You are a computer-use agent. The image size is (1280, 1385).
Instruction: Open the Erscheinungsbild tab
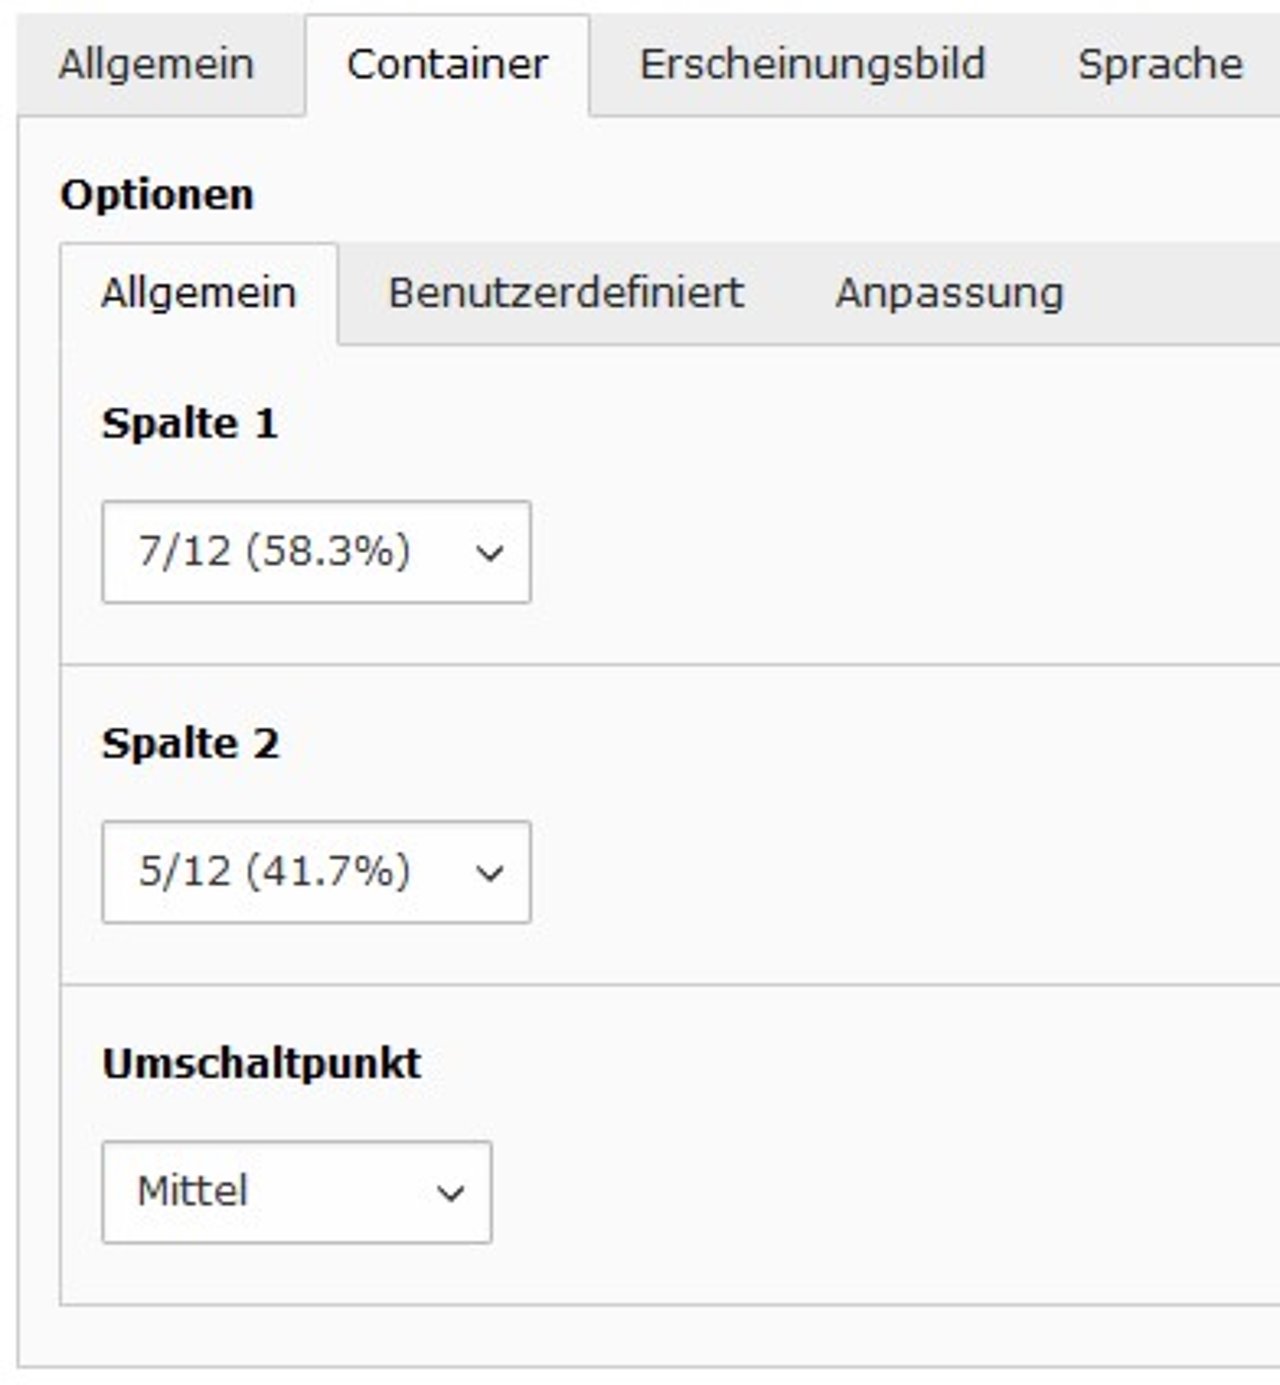pos(812,65)
